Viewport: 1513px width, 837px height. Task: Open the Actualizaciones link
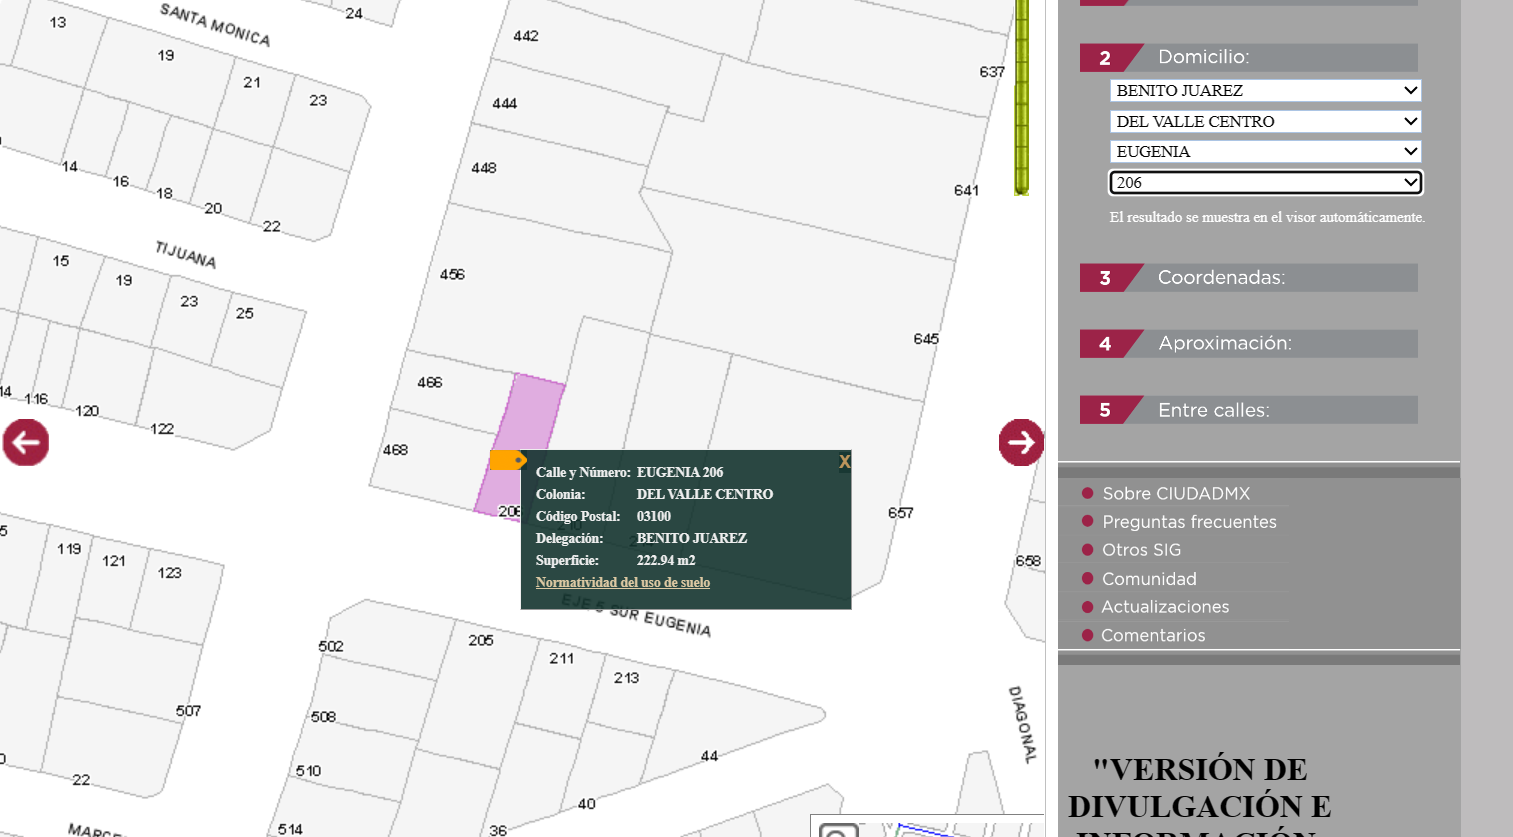tap(1165, 607)
